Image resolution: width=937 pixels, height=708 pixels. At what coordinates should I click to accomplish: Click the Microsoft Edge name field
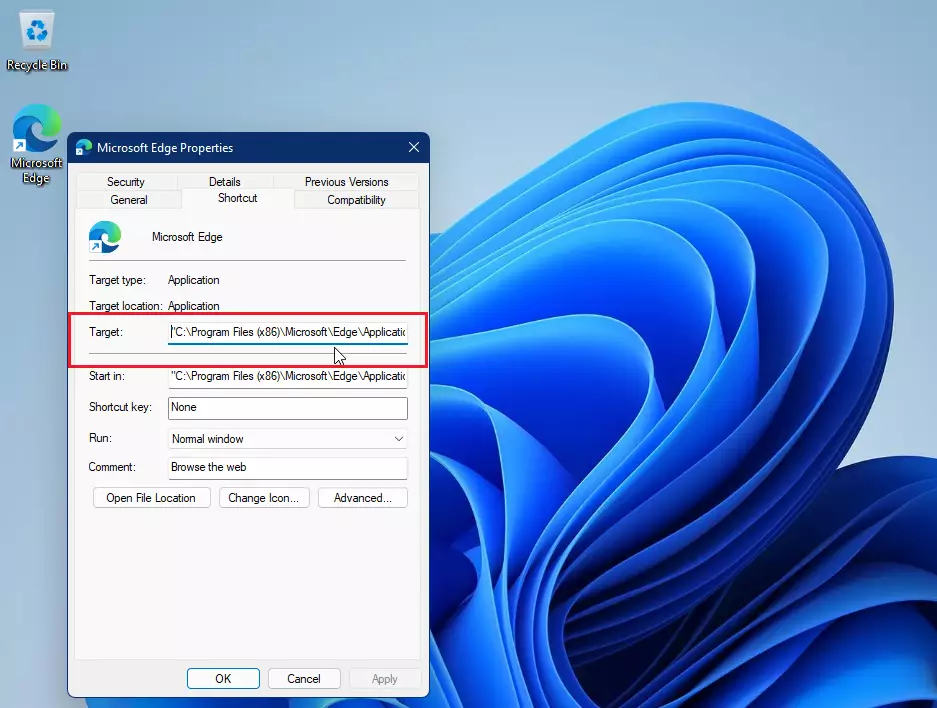tap(187, 237)
